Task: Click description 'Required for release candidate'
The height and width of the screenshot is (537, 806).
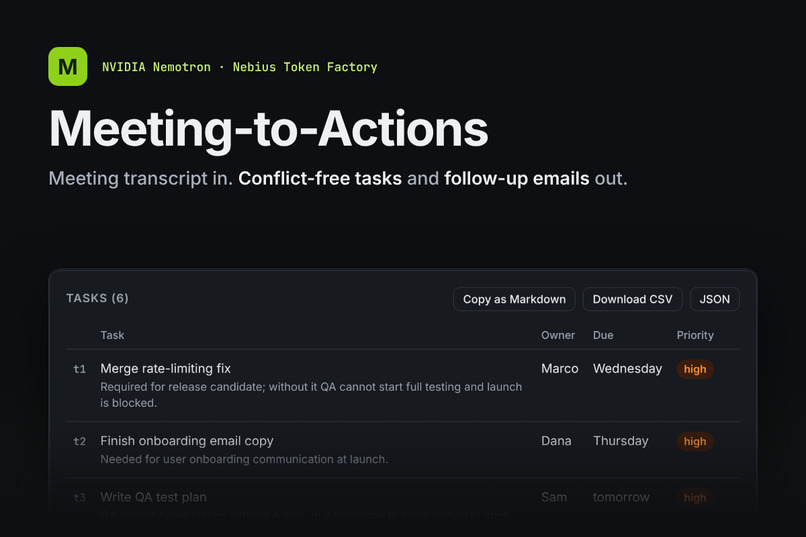Action: click(311, 395)
